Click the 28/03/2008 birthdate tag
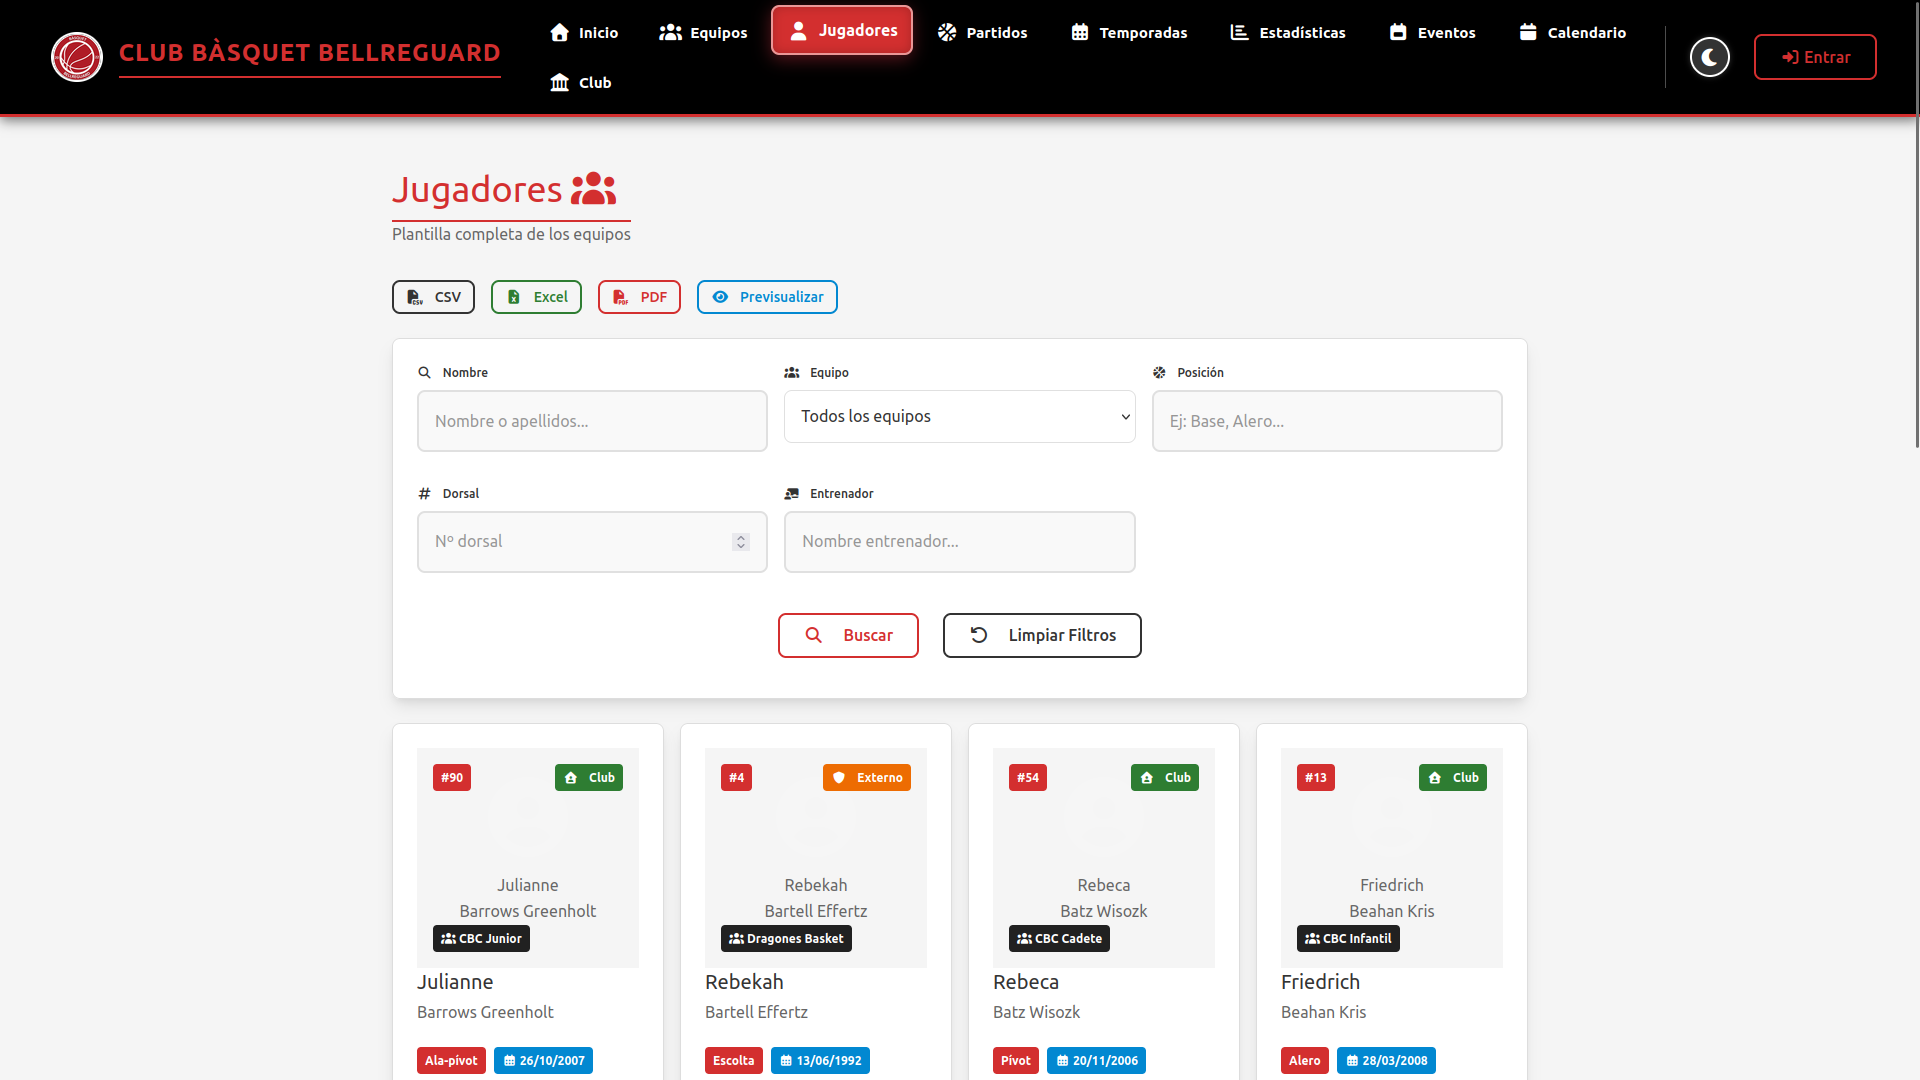1920x1080 pixels. 1386,1061
